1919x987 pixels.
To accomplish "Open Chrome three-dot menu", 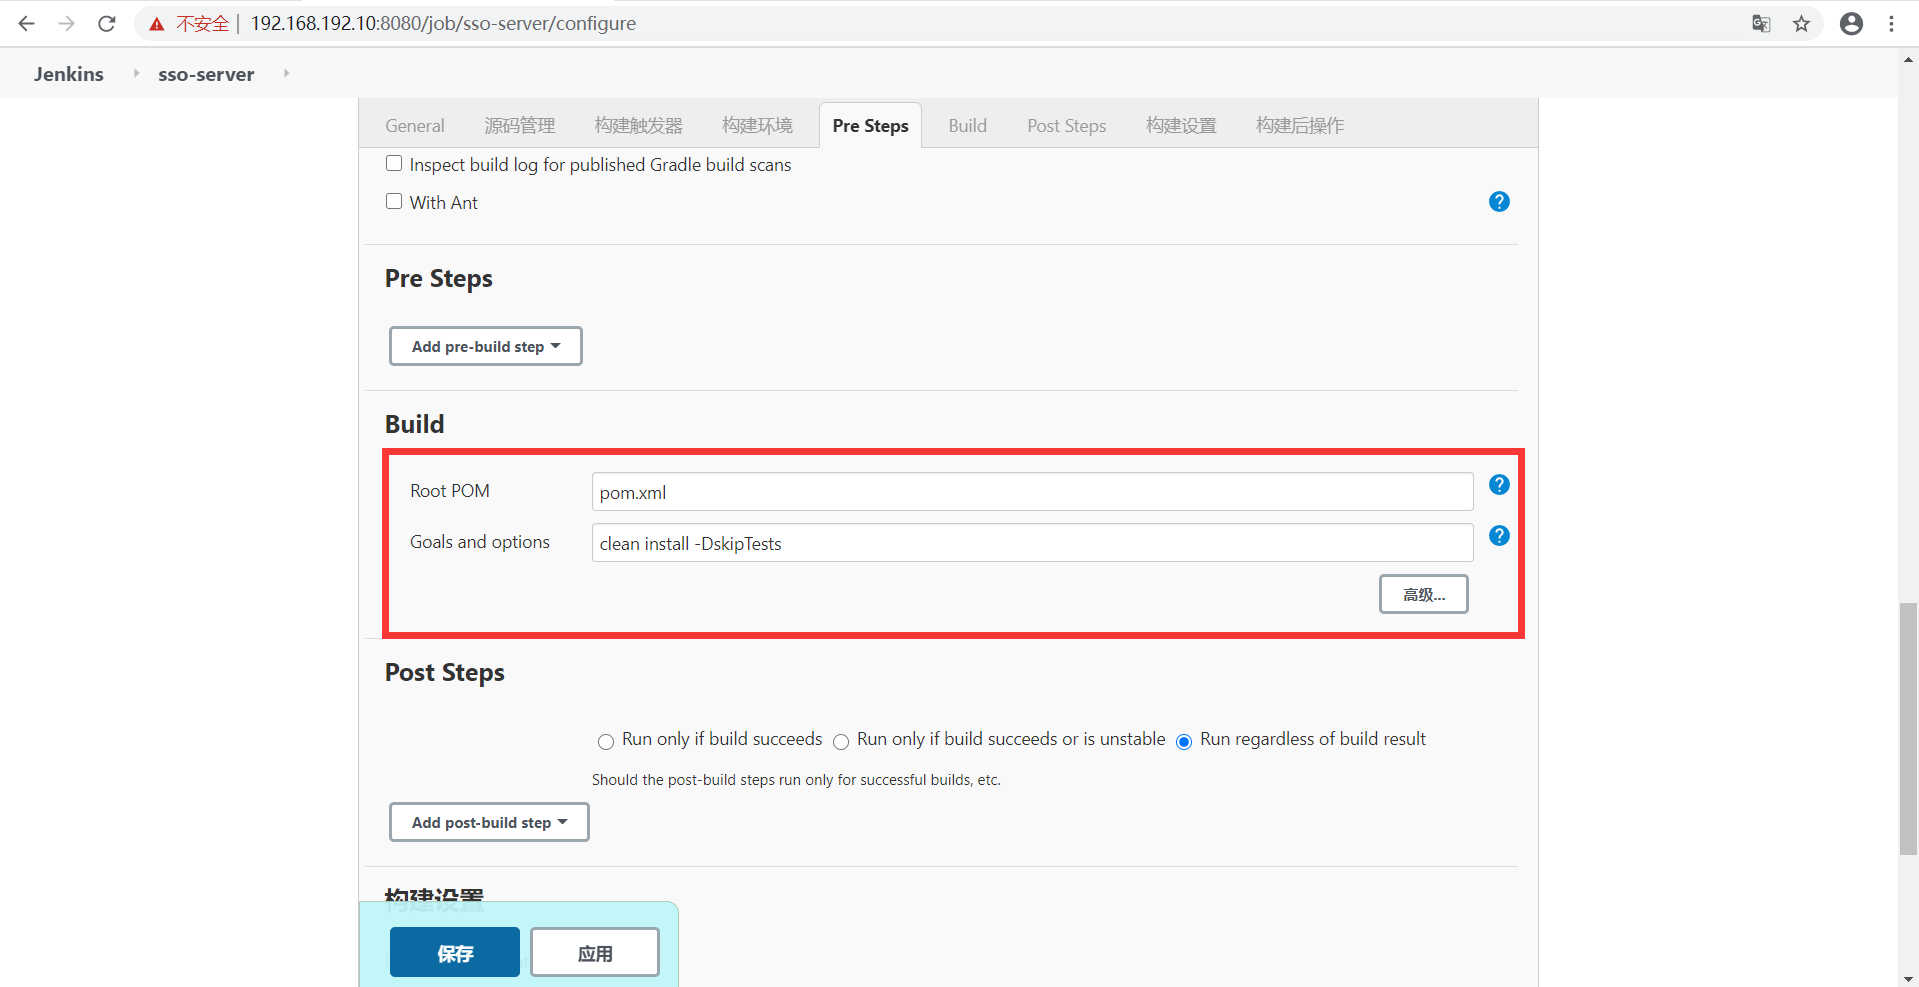I will (x=1891, y=24).
